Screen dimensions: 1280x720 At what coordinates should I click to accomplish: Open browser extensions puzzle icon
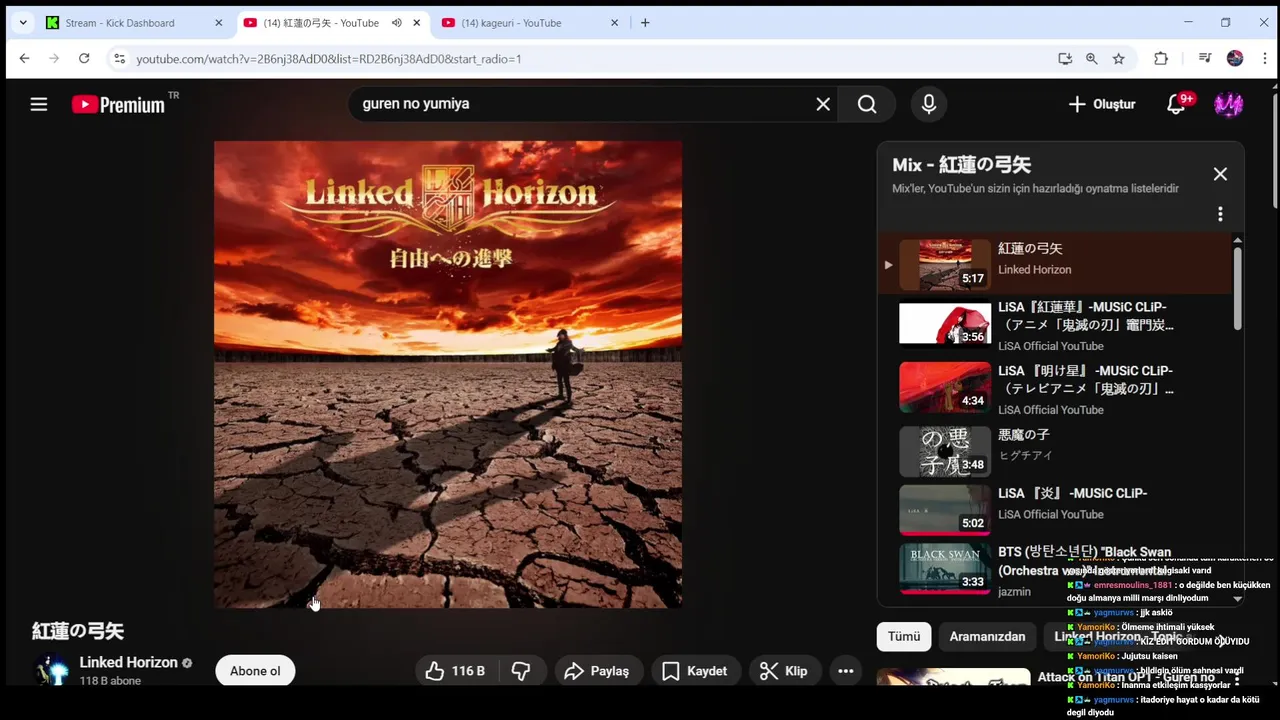1161,59
